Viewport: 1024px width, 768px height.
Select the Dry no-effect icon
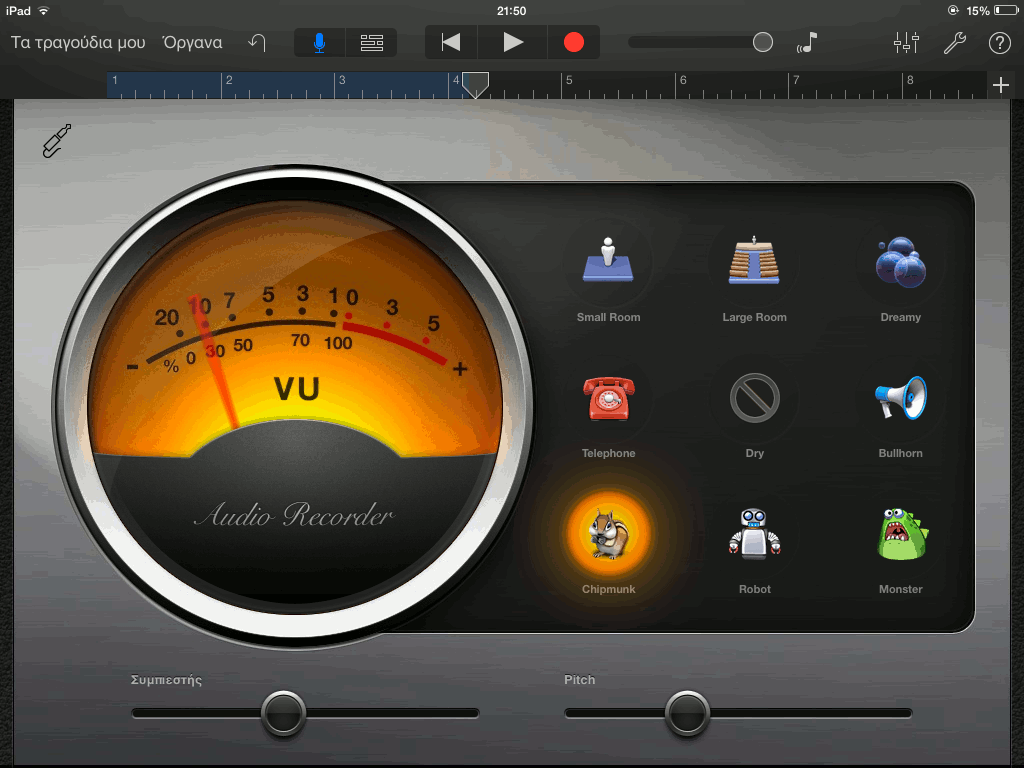click(754, 398)
